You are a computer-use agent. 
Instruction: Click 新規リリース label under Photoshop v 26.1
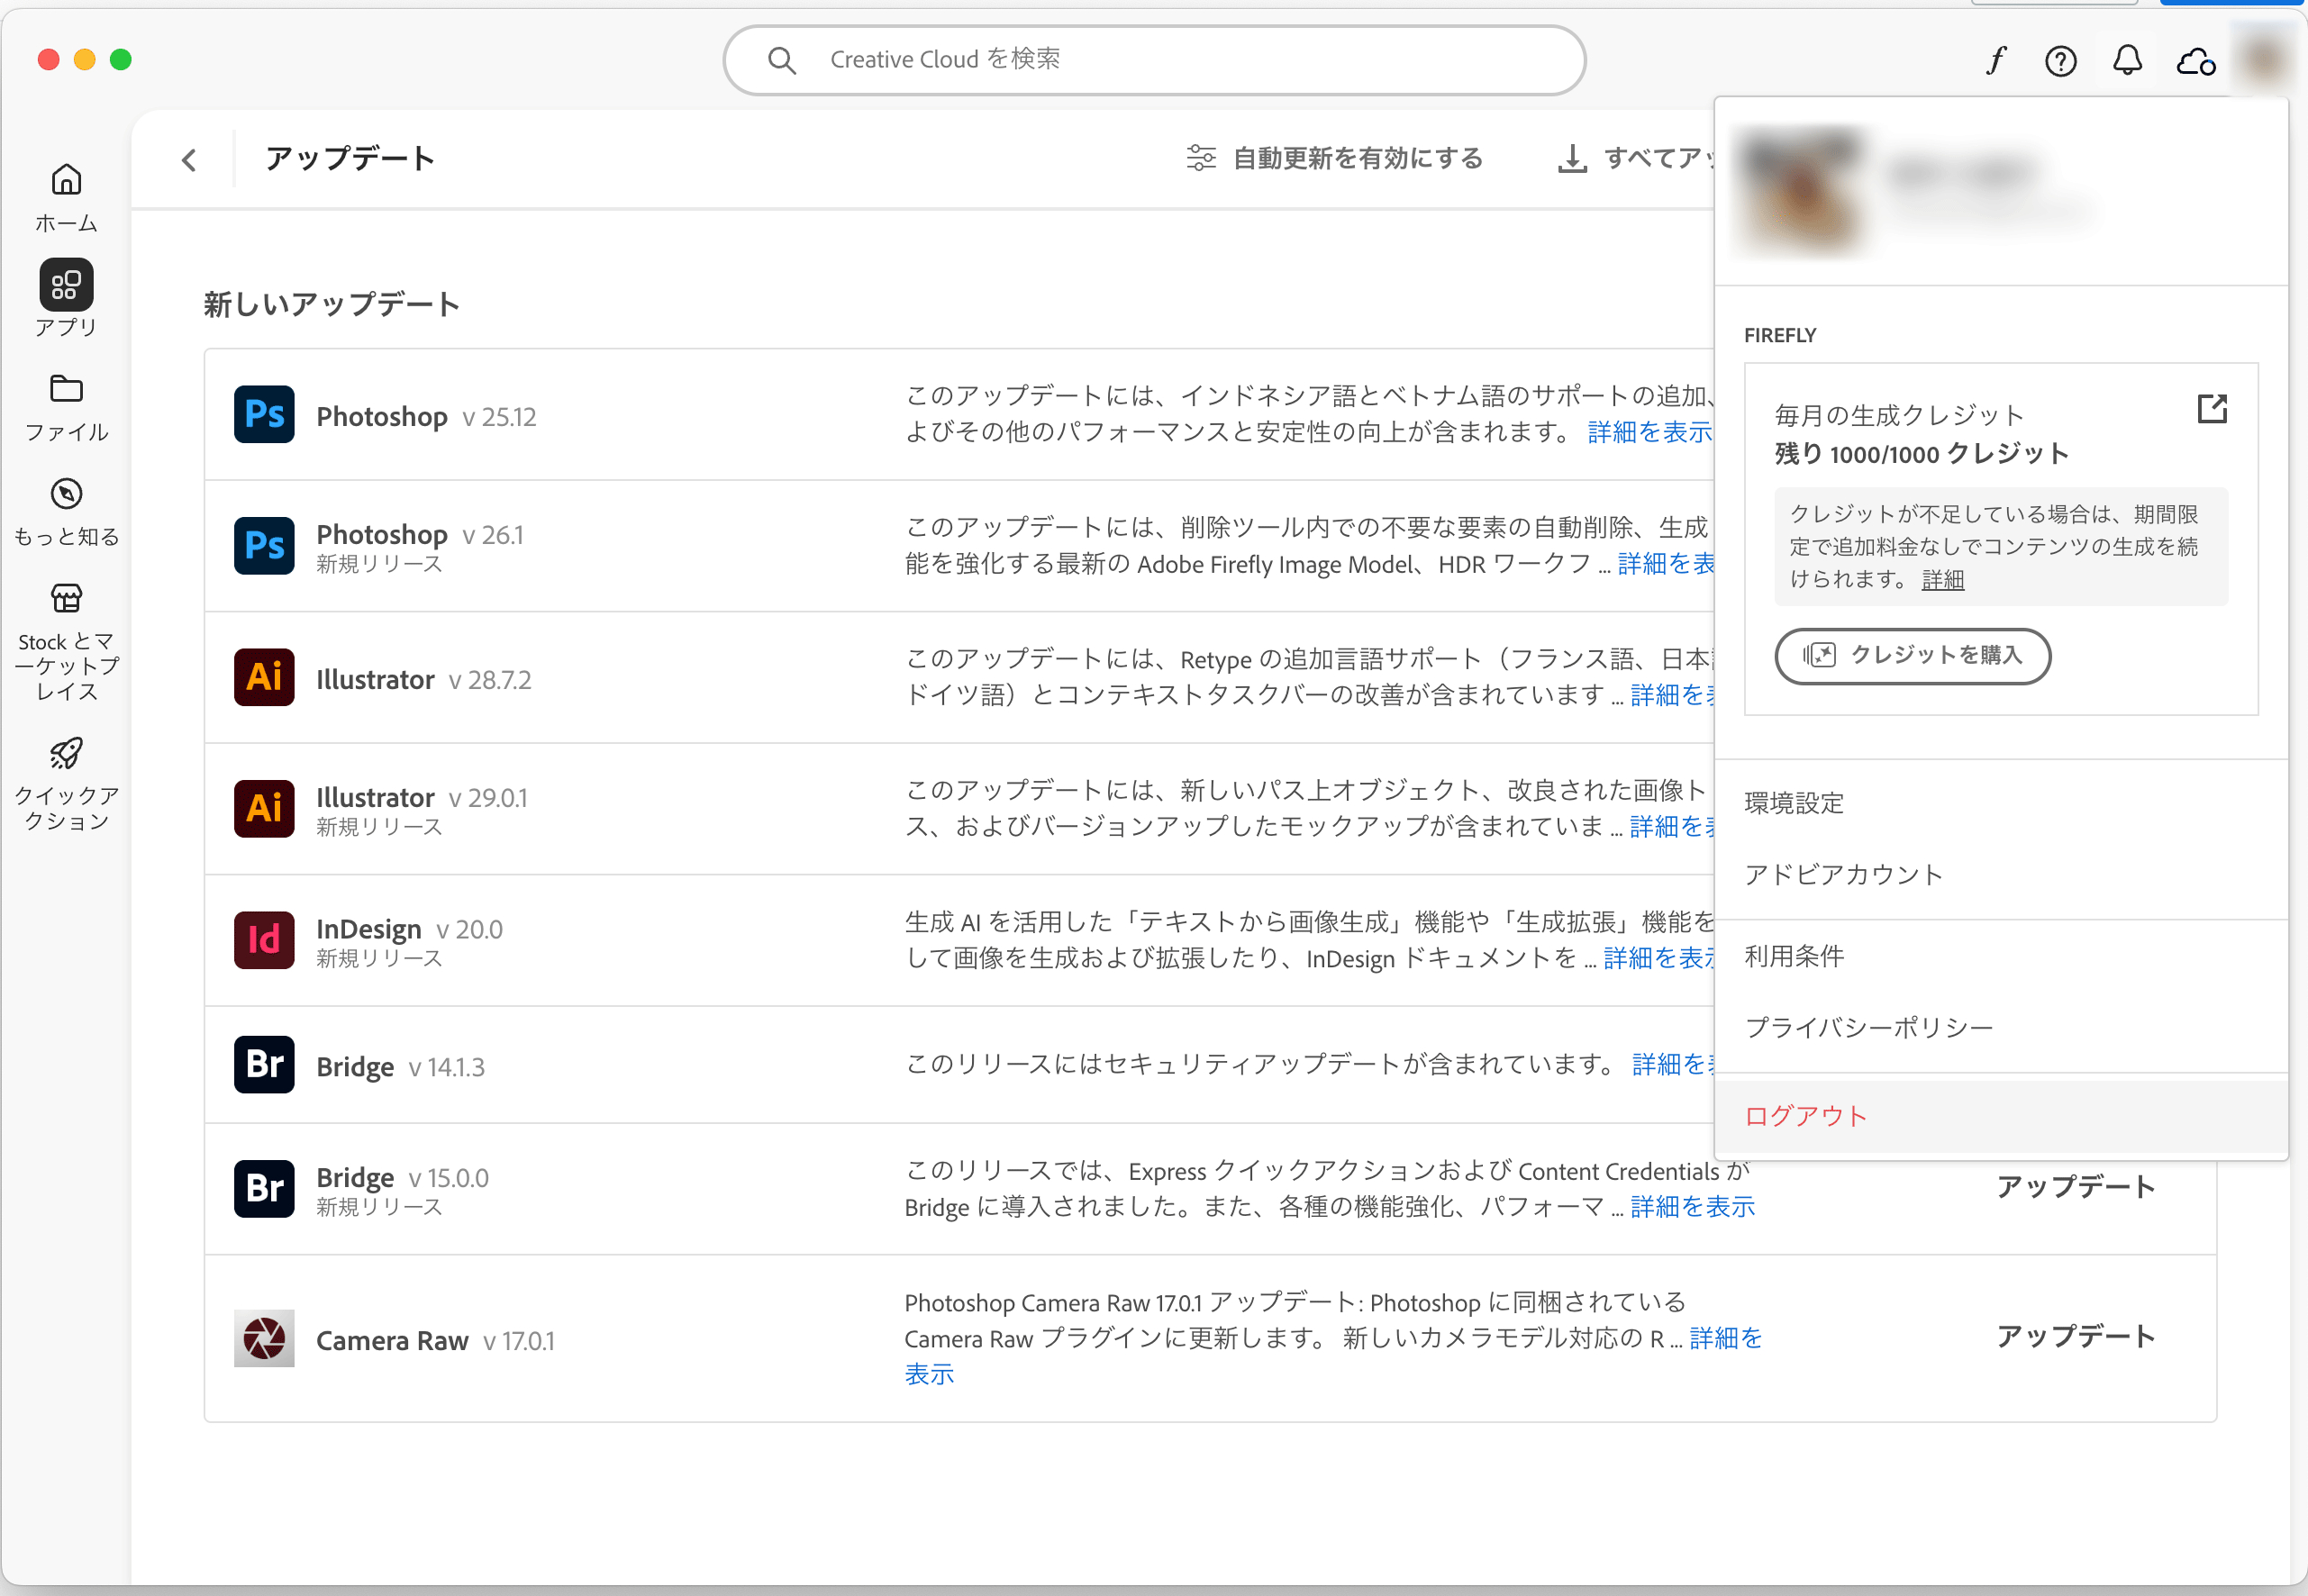tap(379, 564)
